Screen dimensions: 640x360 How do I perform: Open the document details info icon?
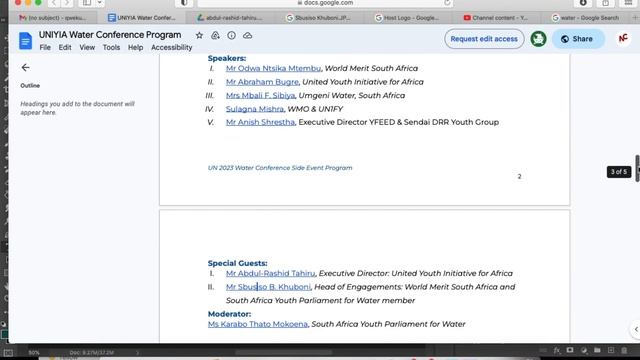[x=231, y=36]
